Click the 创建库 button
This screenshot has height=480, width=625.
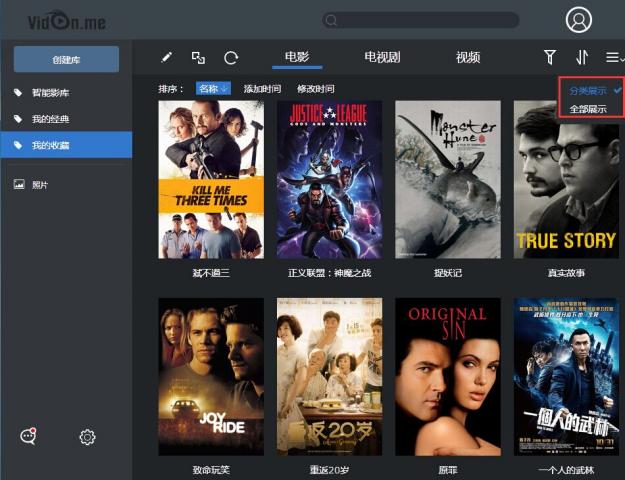click(66, 59)
